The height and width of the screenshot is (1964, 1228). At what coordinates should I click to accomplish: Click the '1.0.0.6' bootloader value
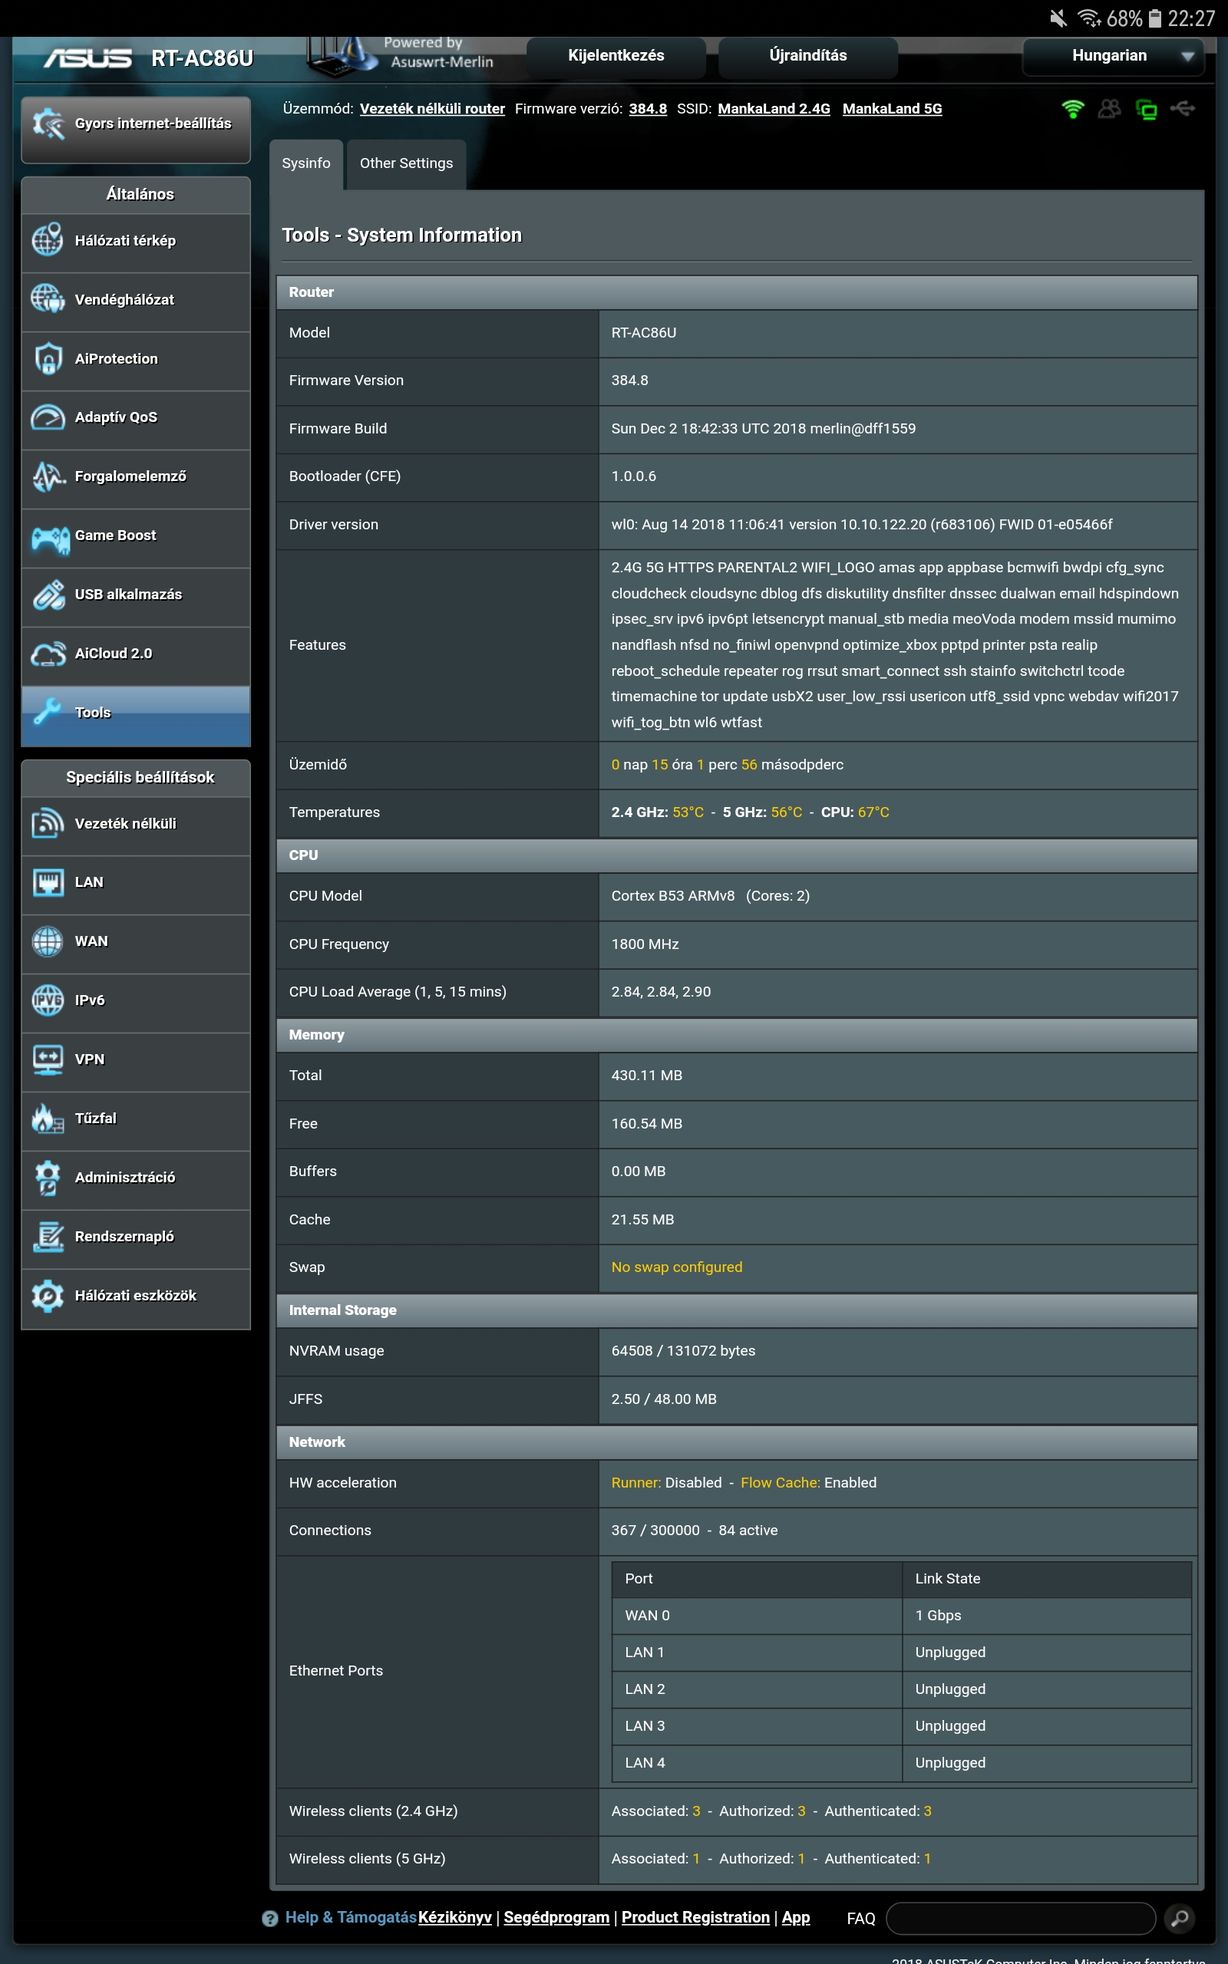tap(634, 476)
